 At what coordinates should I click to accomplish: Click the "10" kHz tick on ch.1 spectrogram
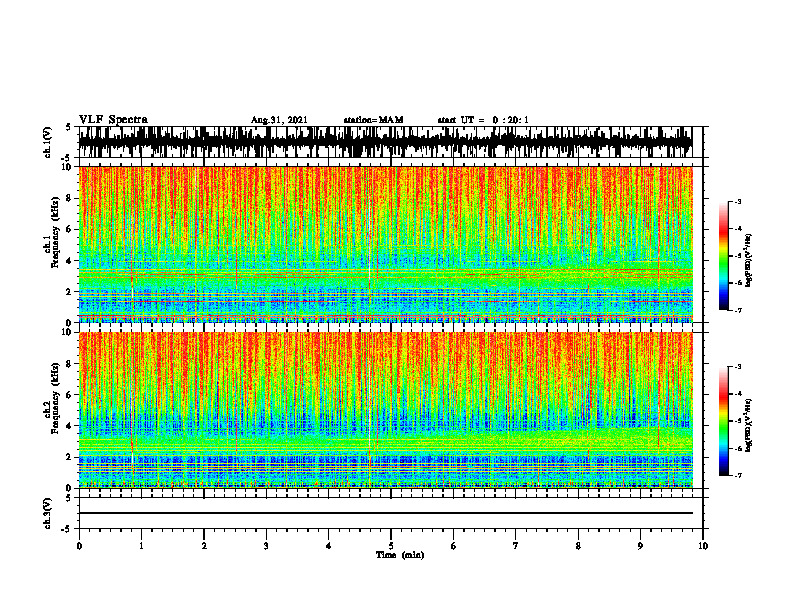(x=68, y=167)
